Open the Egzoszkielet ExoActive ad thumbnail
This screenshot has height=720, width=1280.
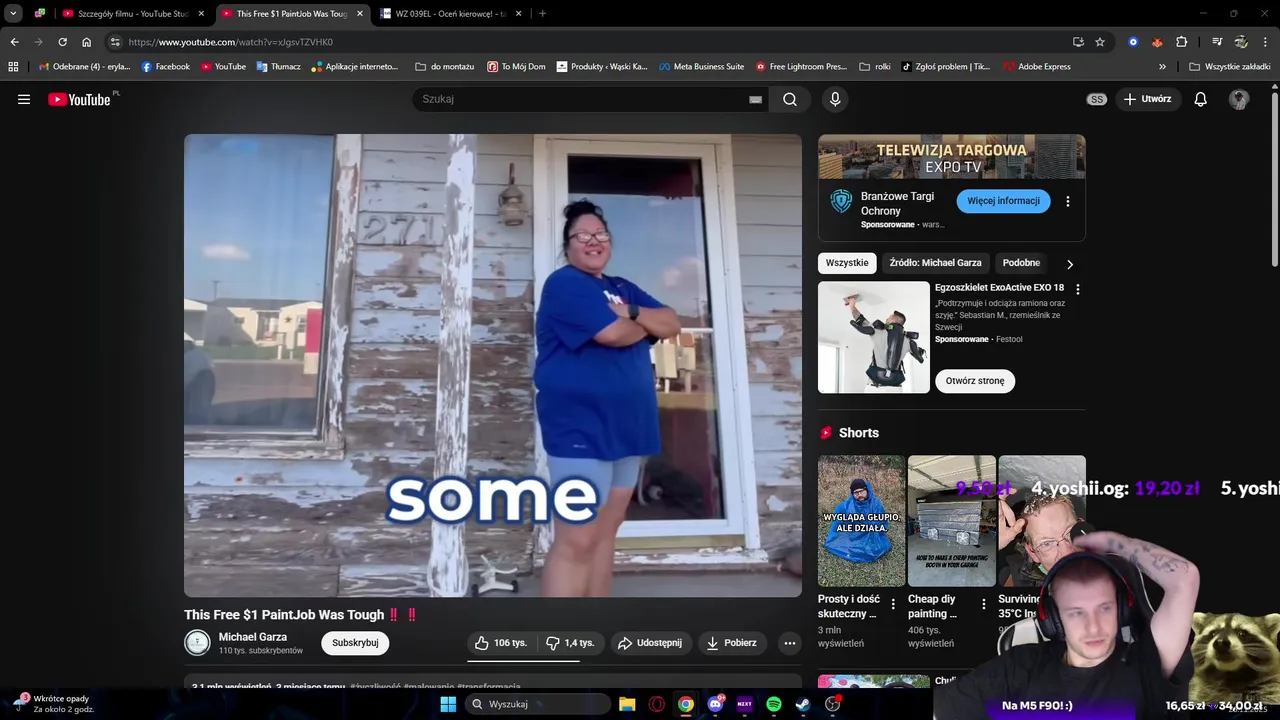pos(874,337)
